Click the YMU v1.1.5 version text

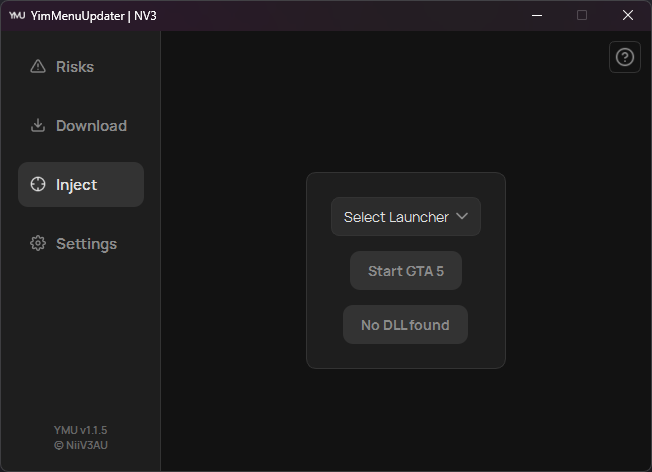81,430
